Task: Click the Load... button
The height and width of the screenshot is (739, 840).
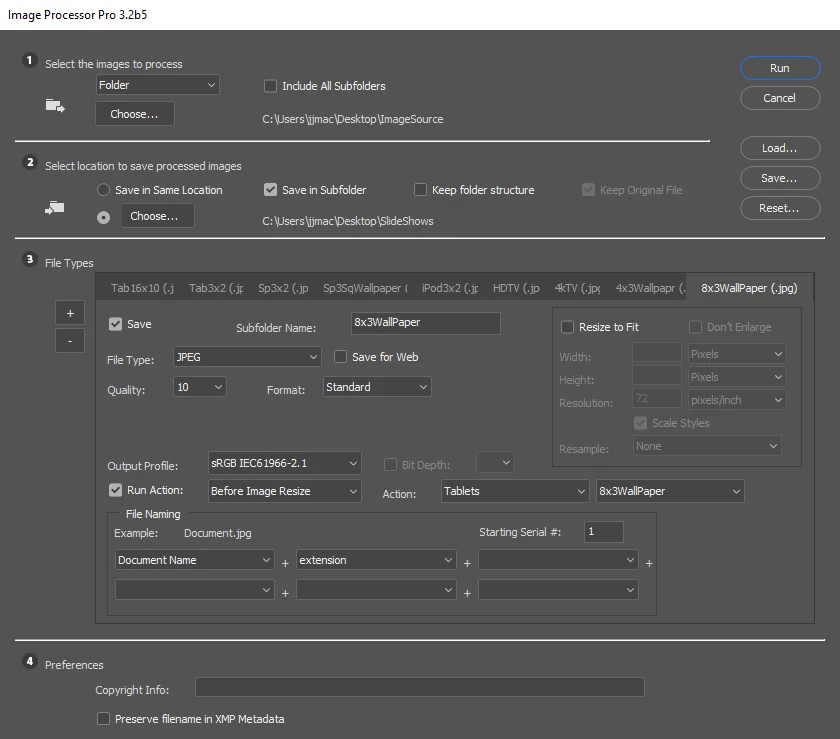Action: 780,148
